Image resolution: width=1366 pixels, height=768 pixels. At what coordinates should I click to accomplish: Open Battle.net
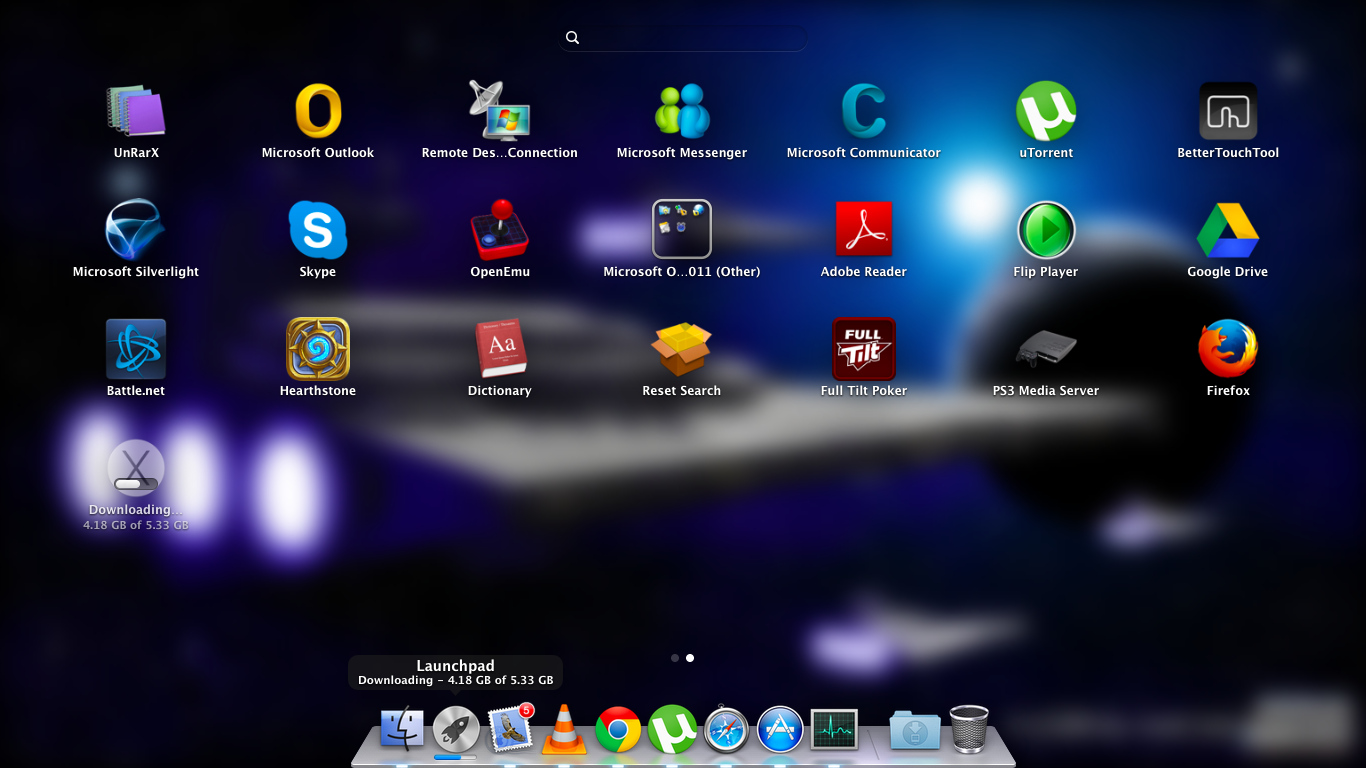coord(136,349)
